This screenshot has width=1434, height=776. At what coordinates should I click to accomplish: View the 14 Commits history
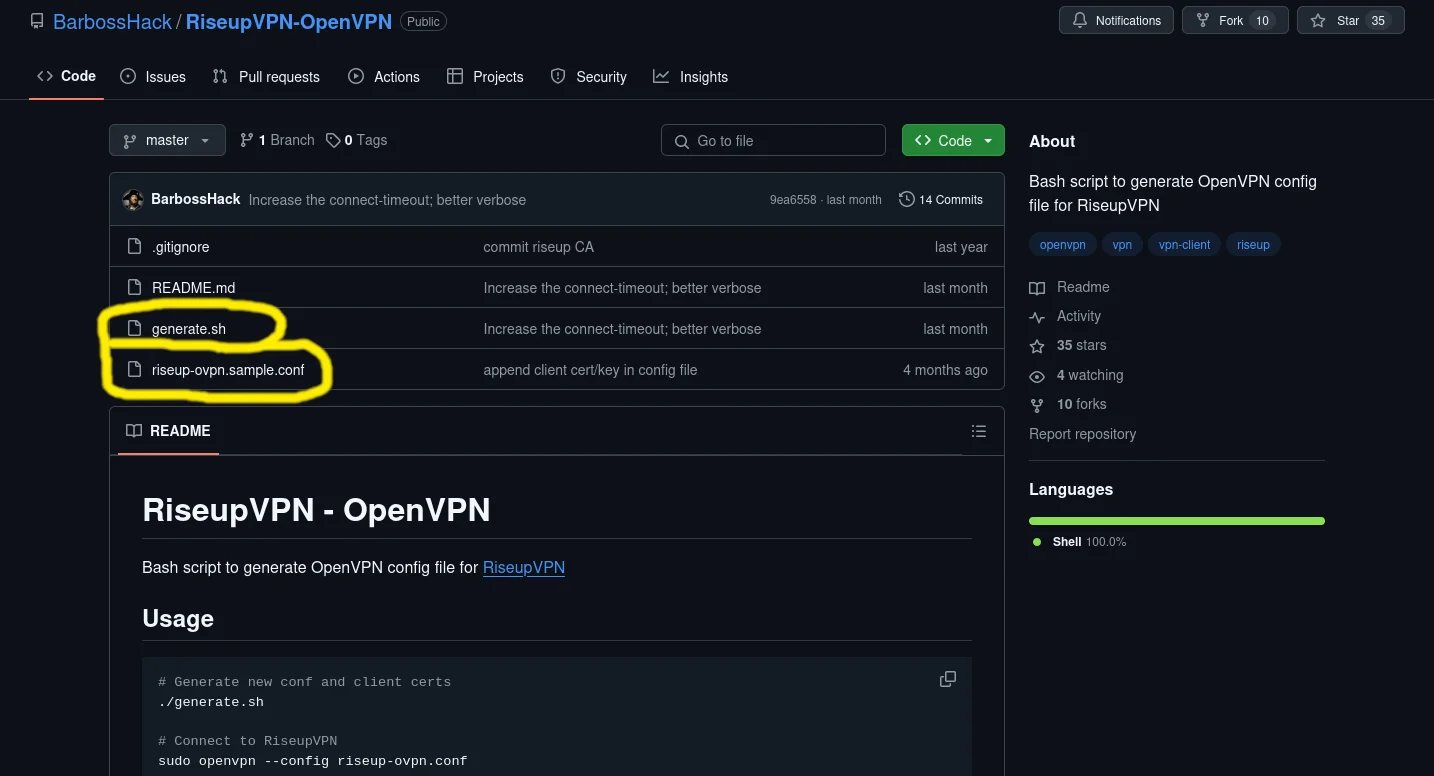941,199
